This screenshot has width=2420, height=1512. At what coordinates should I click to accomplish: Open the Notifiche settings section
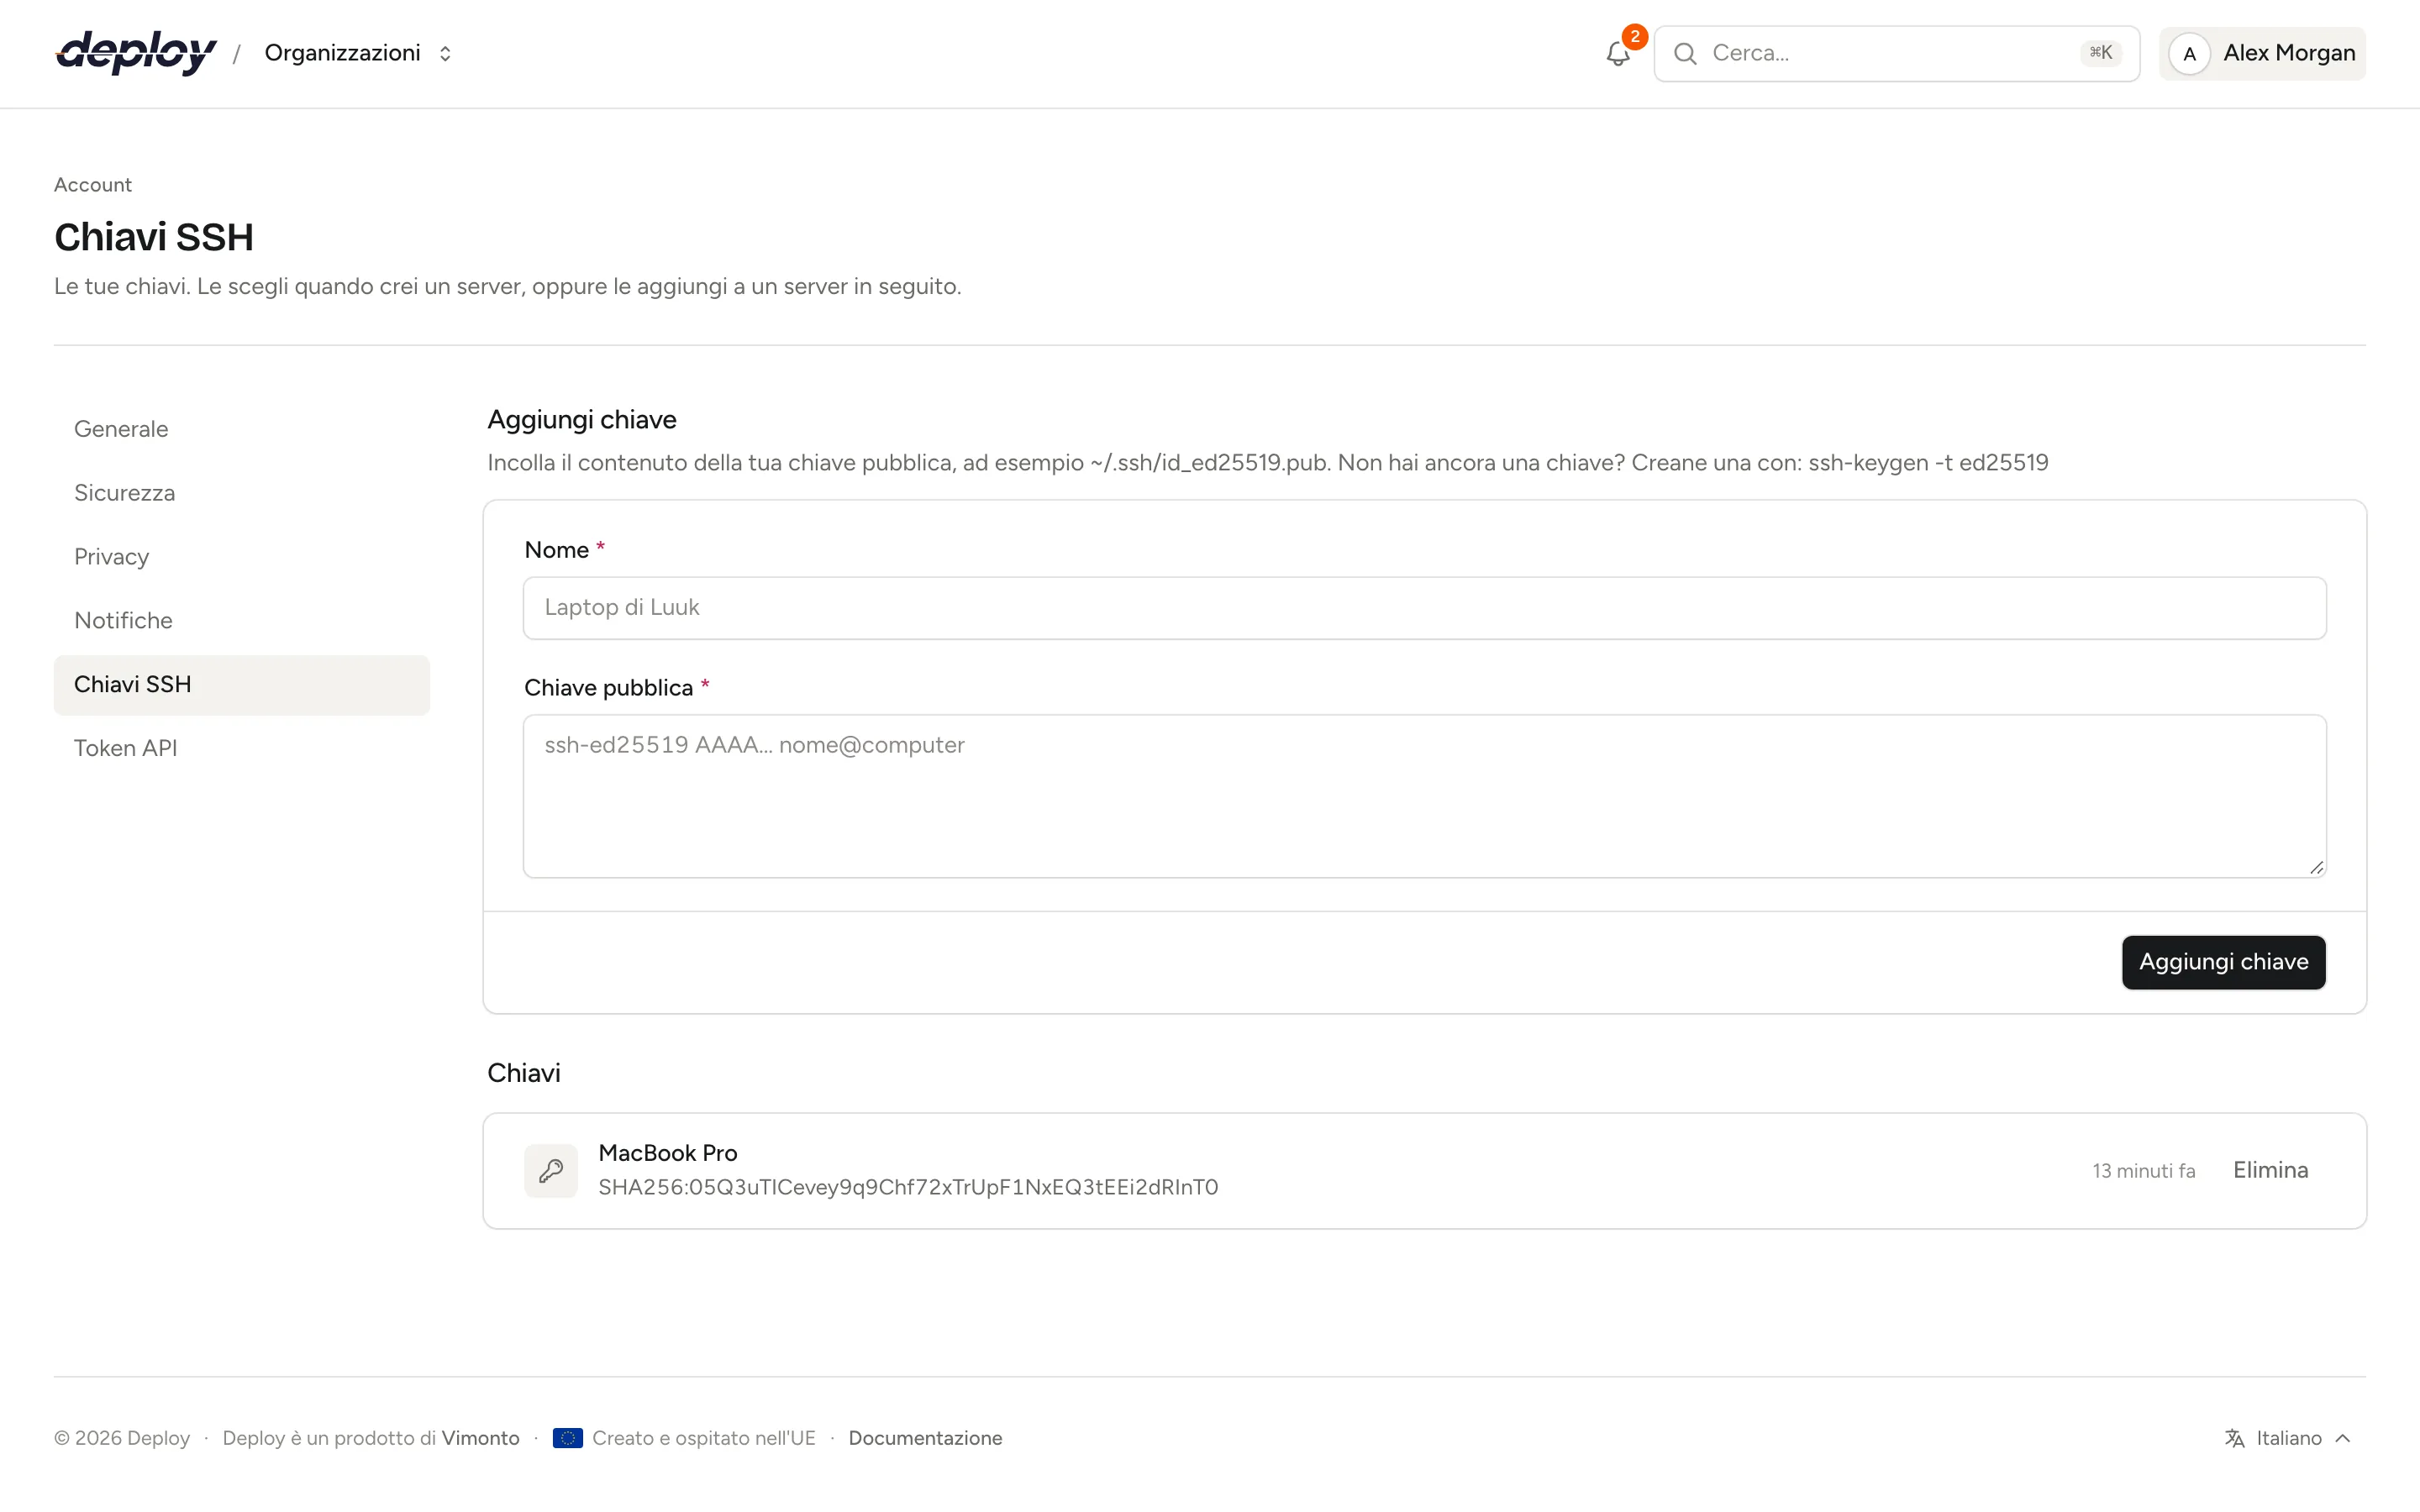pos(241,621)
